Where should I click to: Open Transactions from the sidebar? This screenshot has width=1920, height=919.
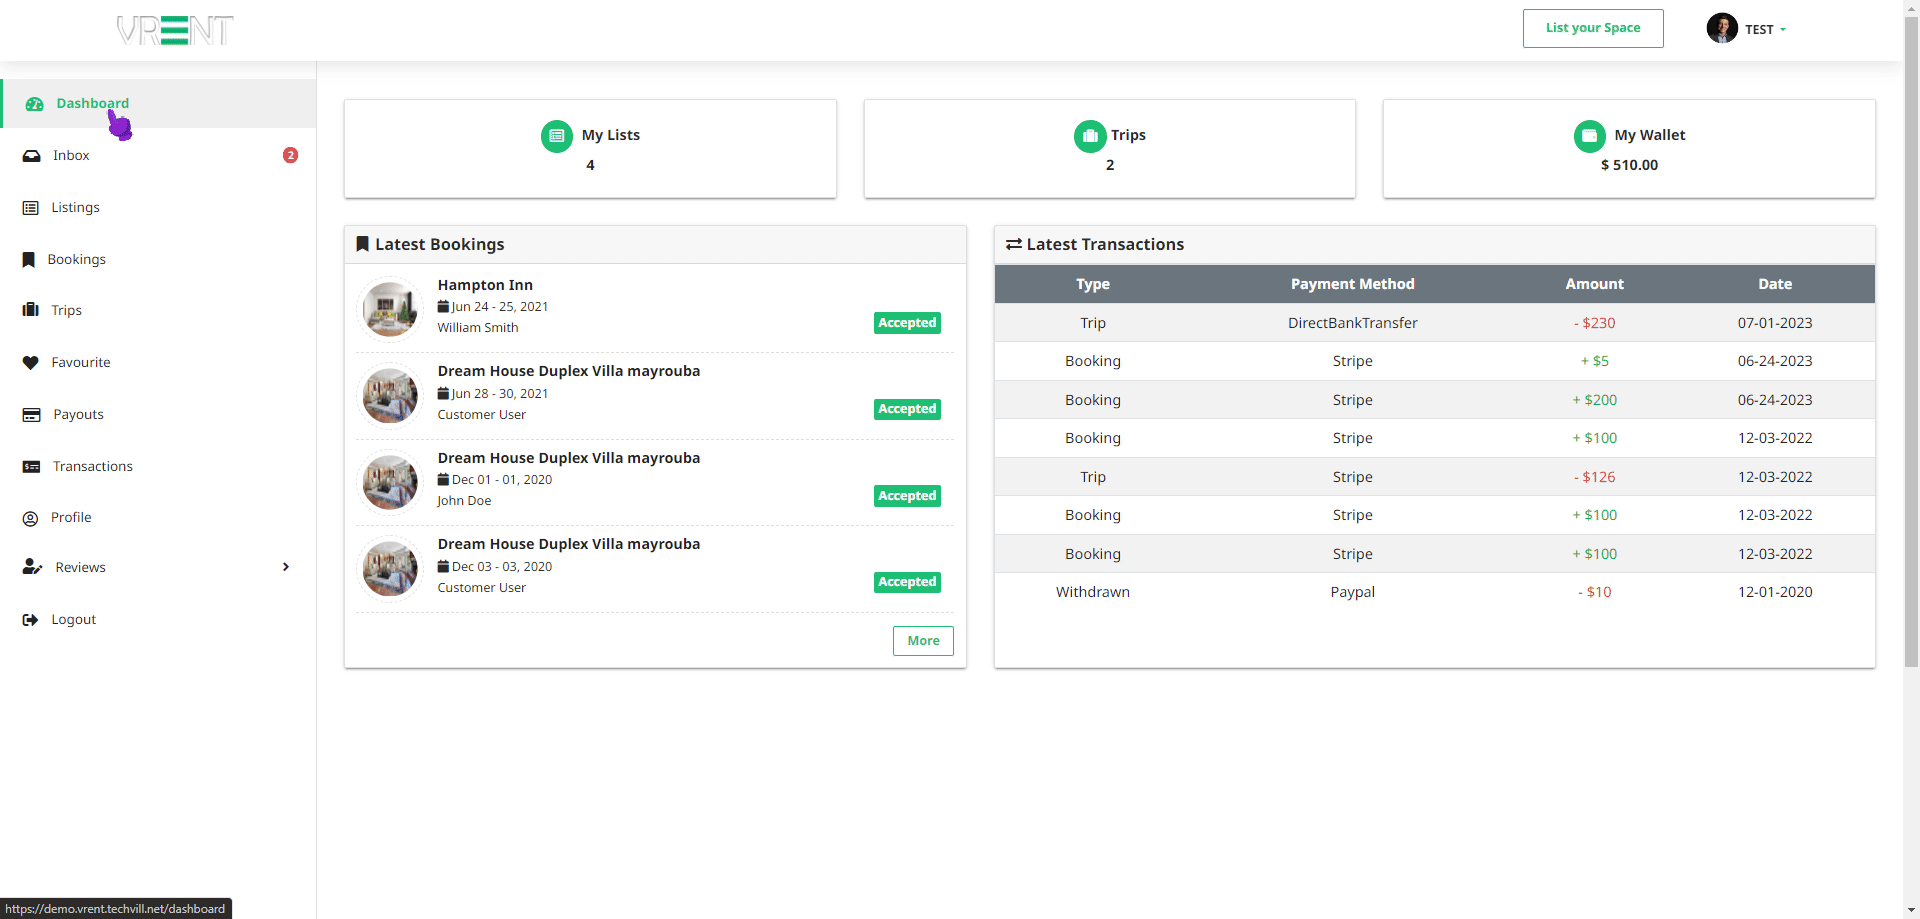(92, 467)
